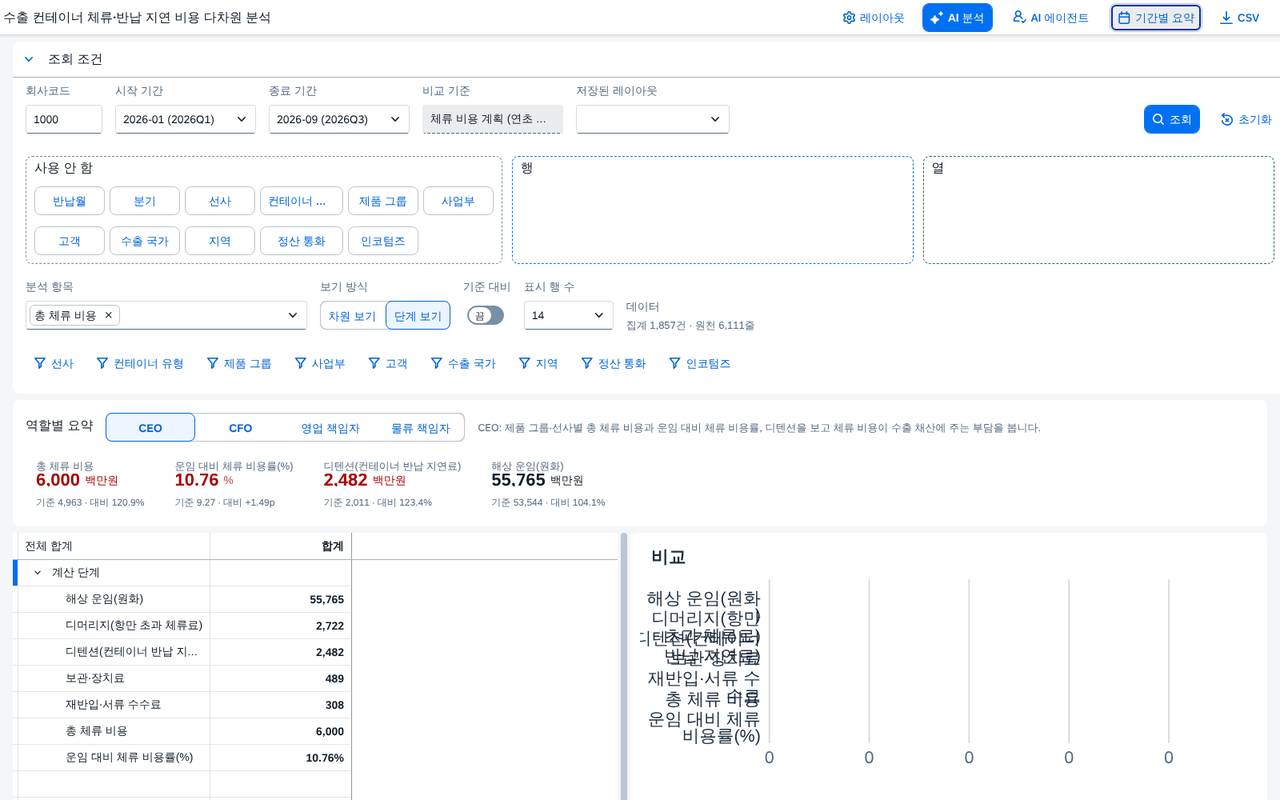Open the 사업부 filter
This screenshot has height=800, width=1280.
tap(320, 363)
